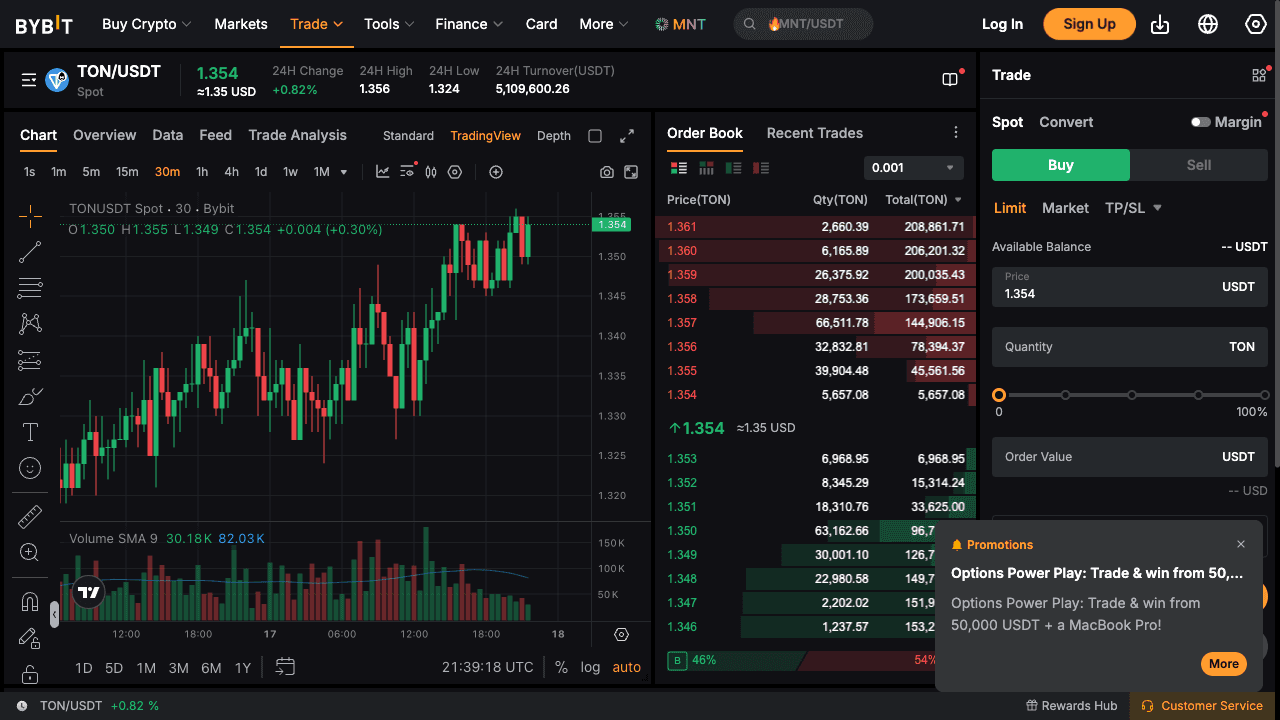1280x720 pixels.
Task: Select the Convert tab
Action: [x=1066, y=122]
